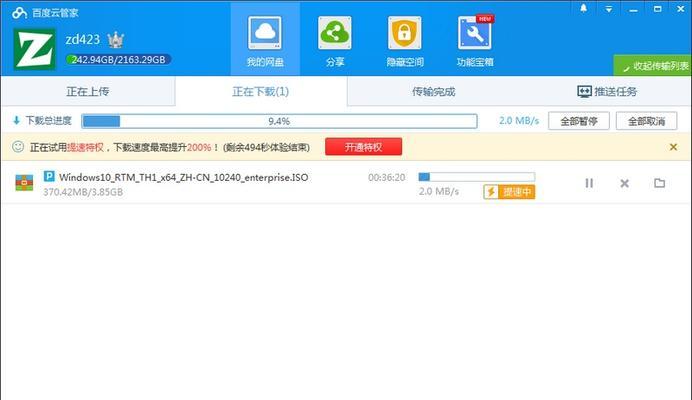Viewport: 692px width, 400px height.
Task: Select Windows10_RTM_TH1_x64 ISO filename
Action: (x=184, y=177)
